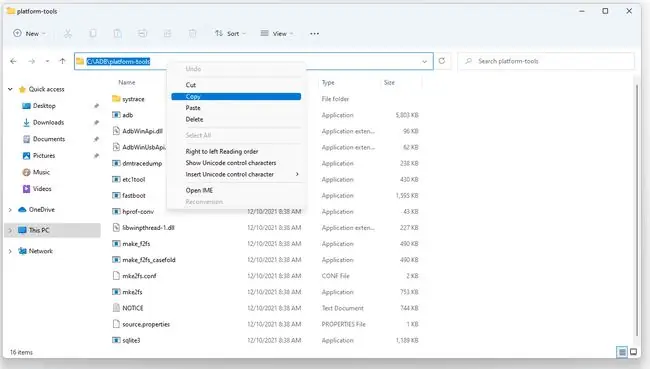Click the fastboot application icon
The image size is (650, 369).
tap(116, 195)
